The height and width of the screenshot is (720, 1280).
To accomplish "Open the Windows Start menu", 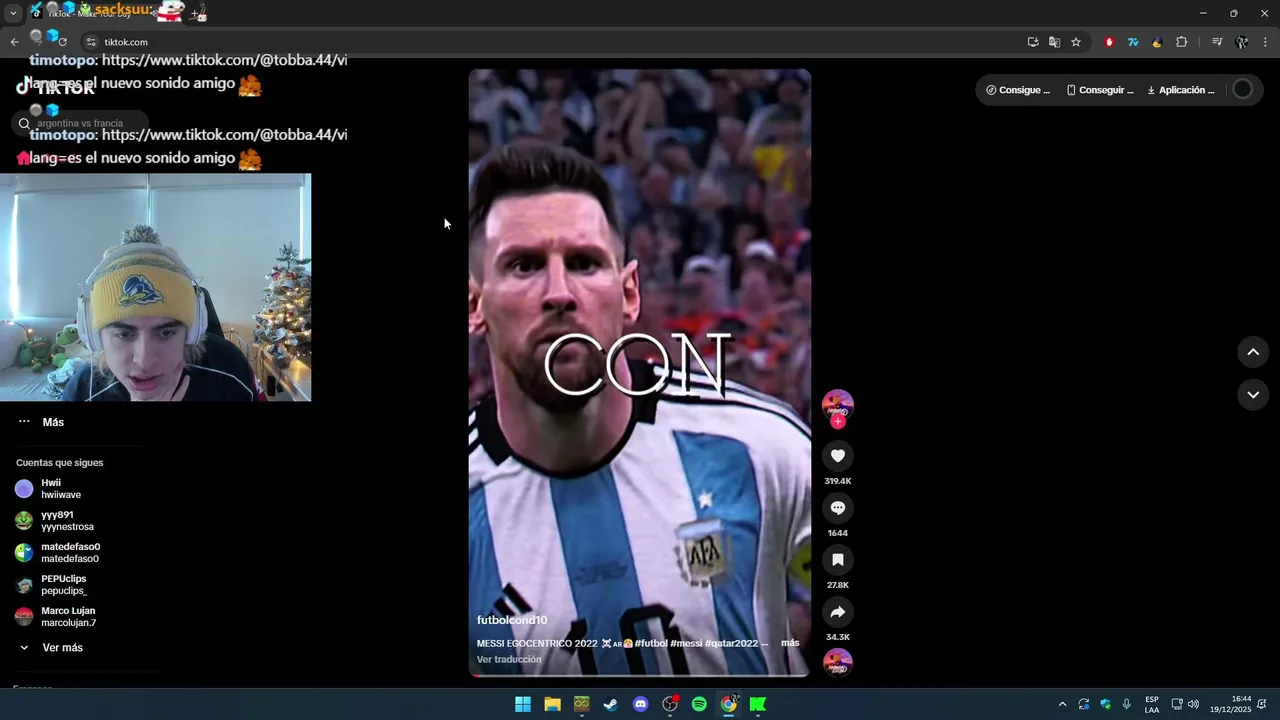I will [523, 704].
